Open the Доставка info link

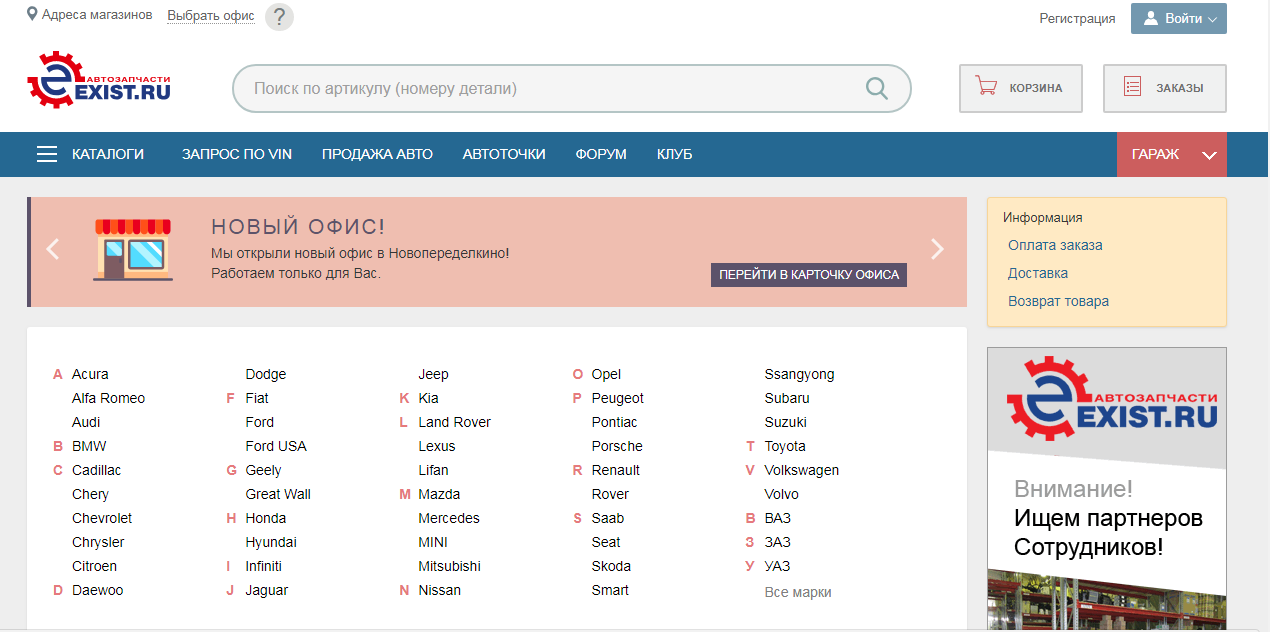[x=1038, y=273]
